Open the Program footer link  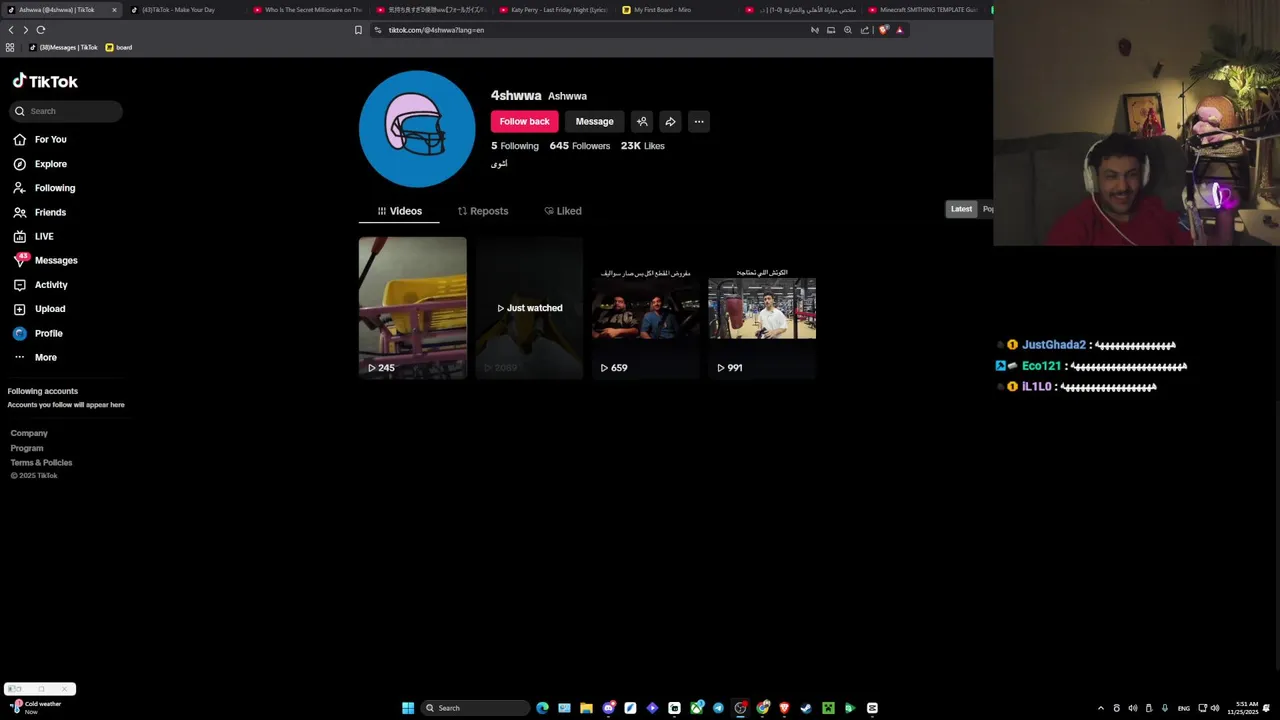27,448
